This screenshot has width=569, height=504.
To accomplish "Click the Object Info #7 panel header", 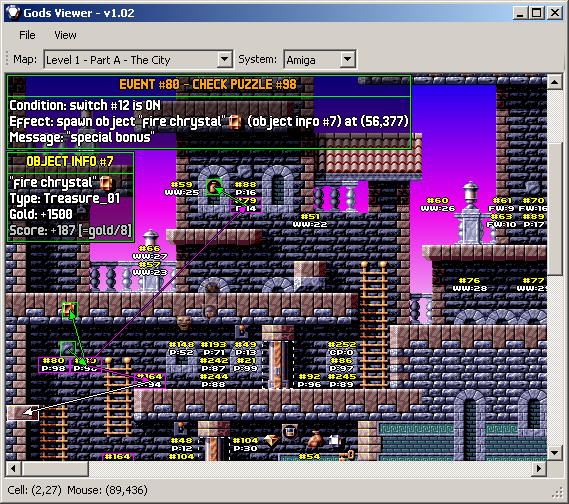I will (x=70, y=161).
